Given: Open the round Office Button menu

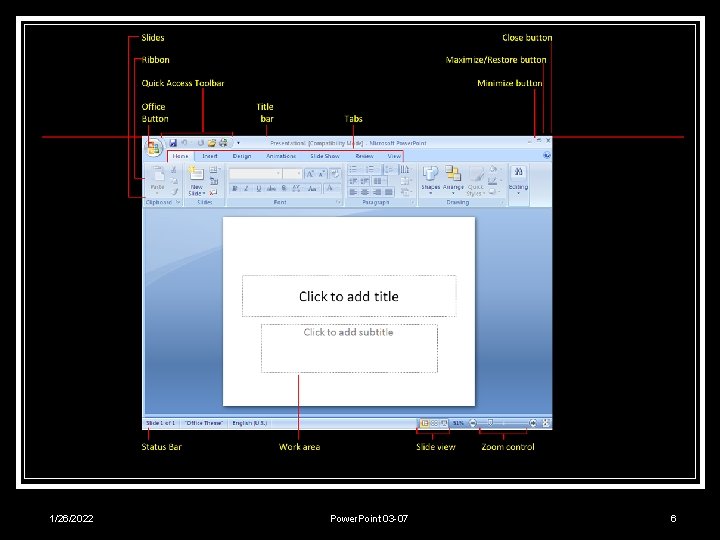Looking at the screenshot, I should click(153, 147).
